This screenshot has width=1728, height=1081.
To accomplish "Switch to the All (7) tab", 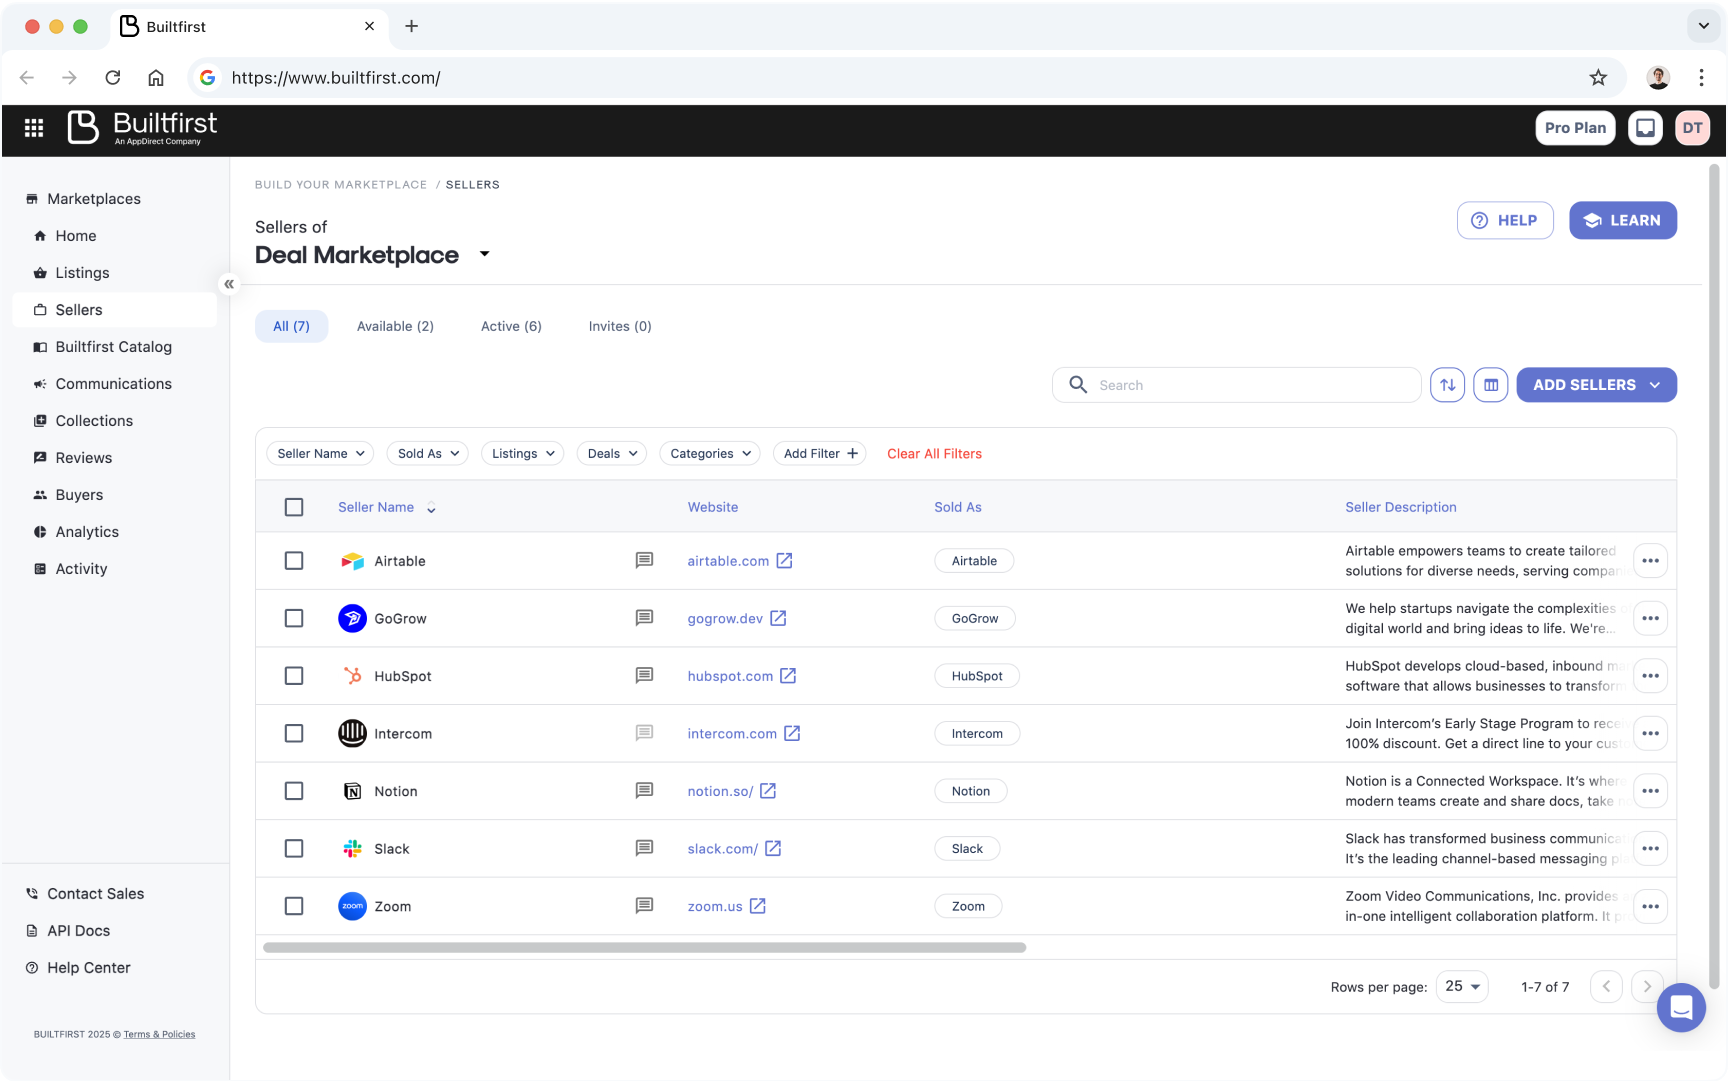I will (x=291, y=326).
